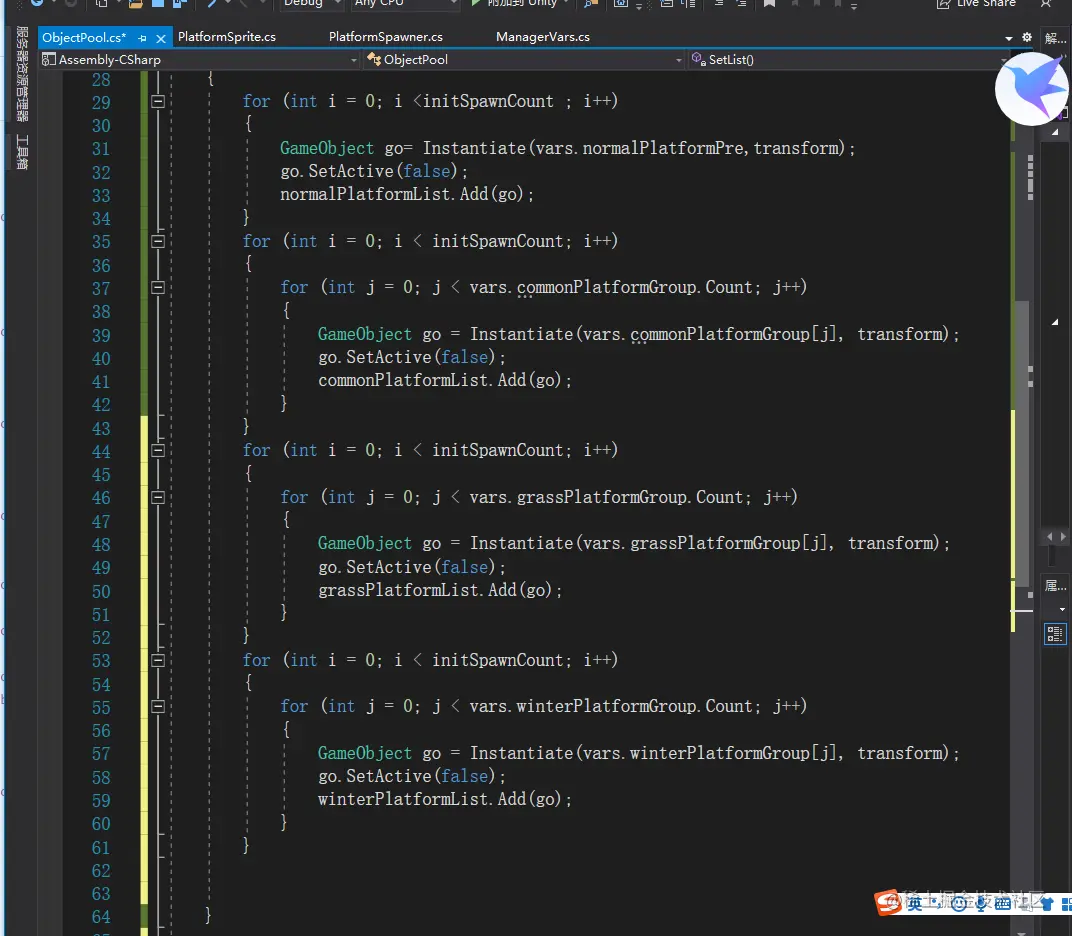This screenshot has height=936, width=1072.
Task: Click the pin icon on ObjectPool.cs tab
Action: [x=141, y=38]
